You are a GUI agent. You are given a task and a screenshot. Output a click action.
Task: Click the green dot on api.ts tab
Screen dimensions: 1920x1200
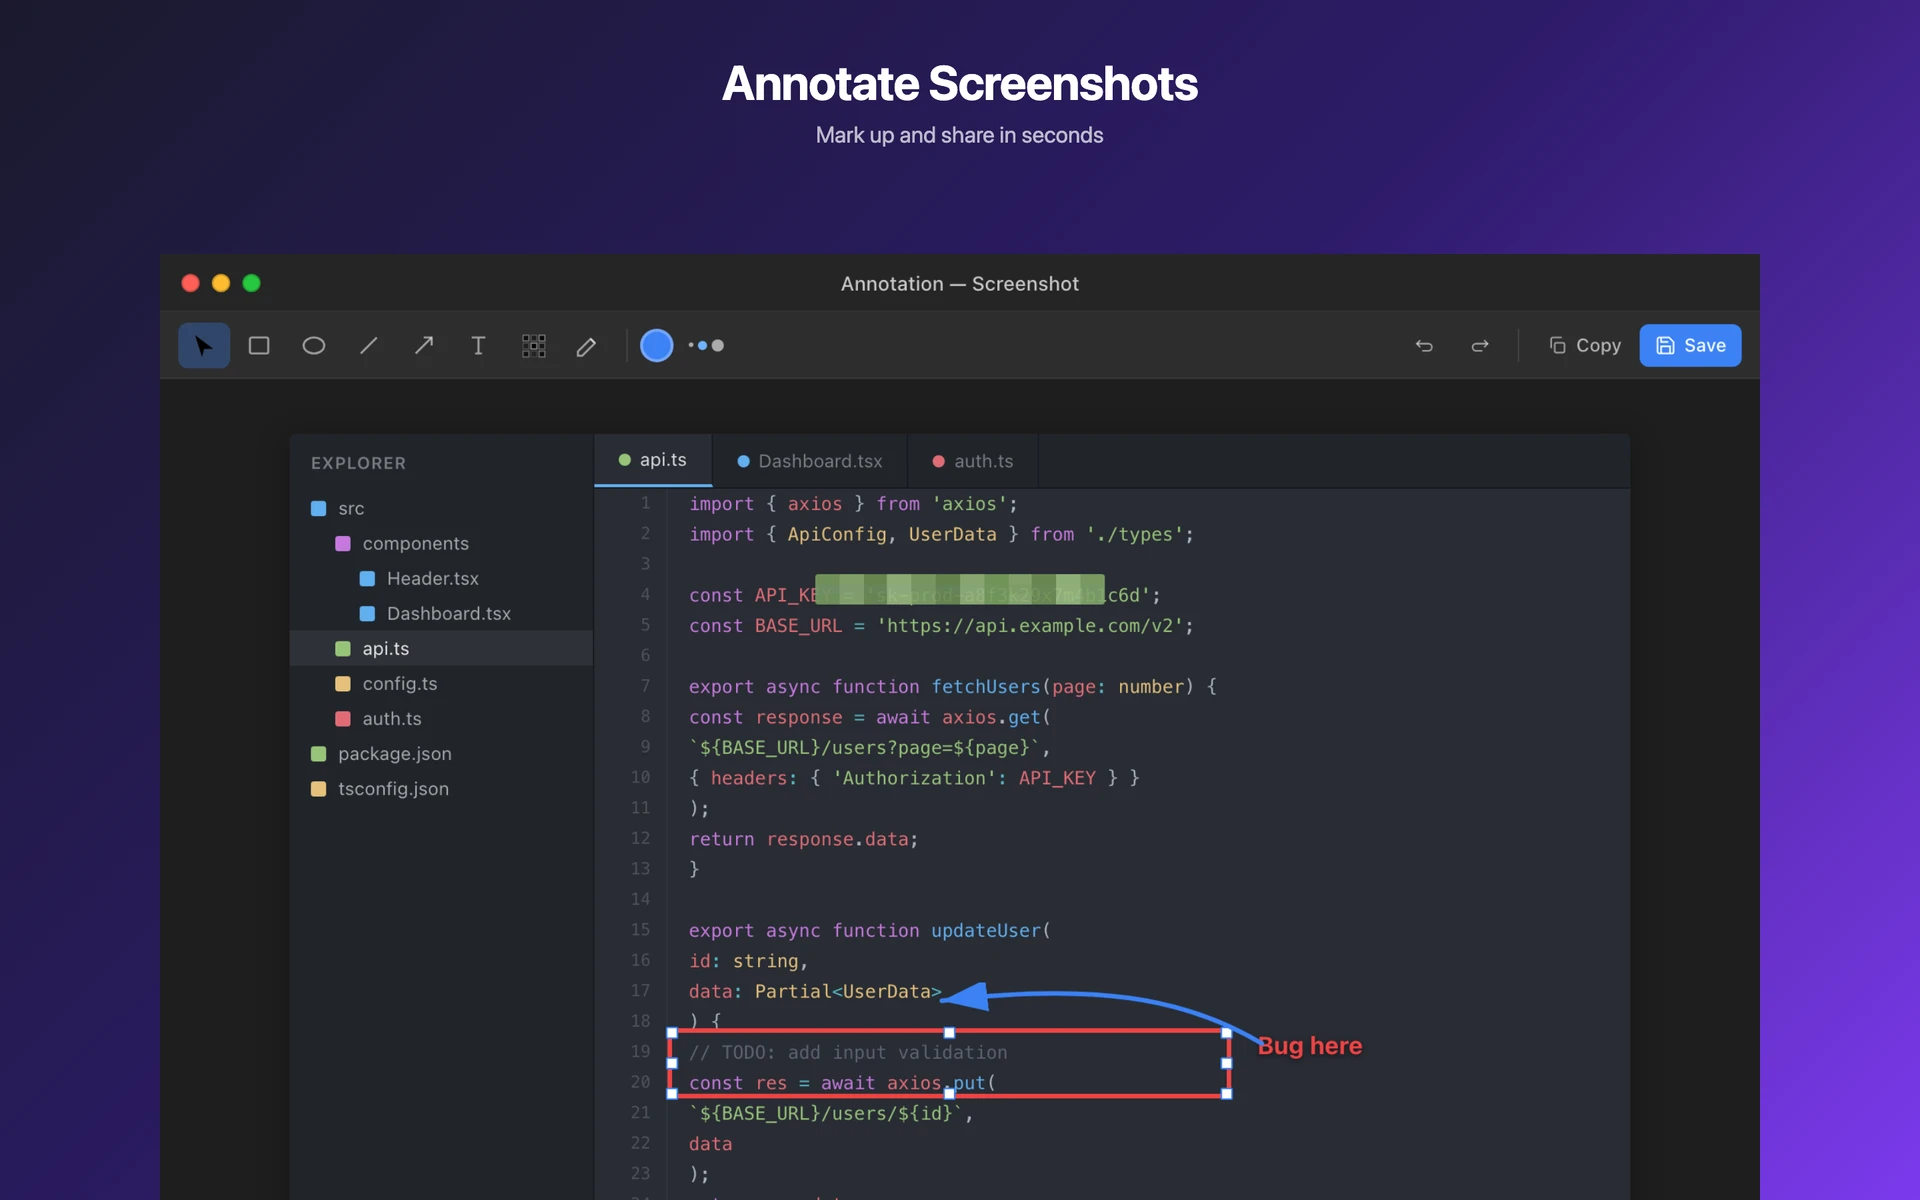point(624,460)
